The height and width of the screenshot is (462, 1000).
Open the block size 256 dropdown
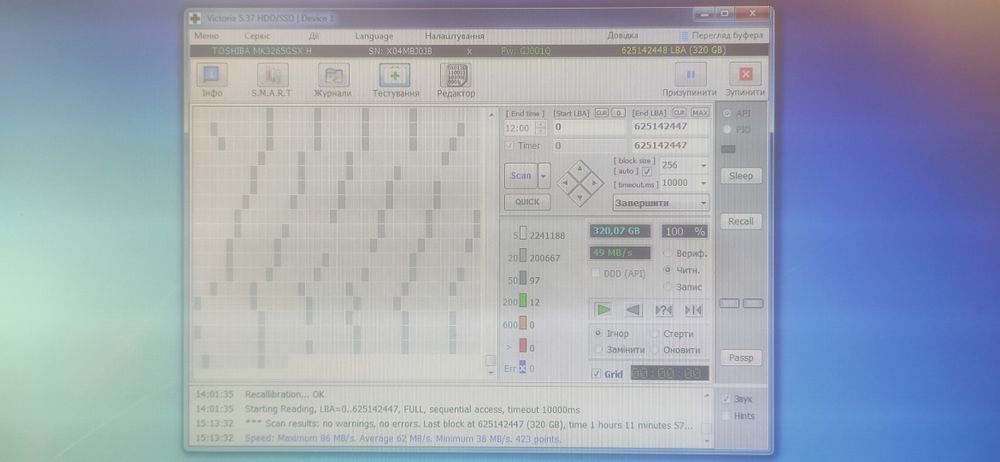[703, 165]
